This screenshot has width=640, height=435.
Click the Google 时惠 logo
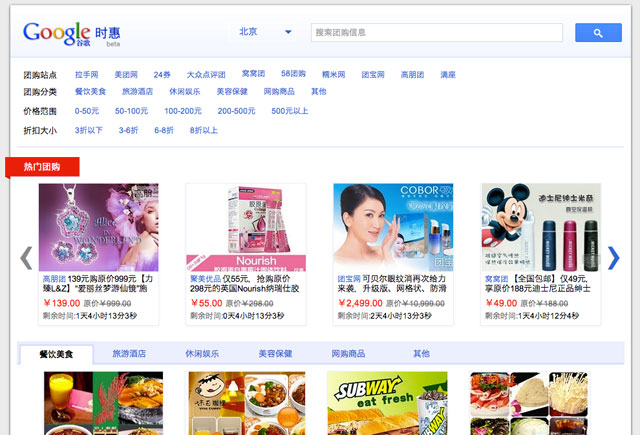[71, 34]
